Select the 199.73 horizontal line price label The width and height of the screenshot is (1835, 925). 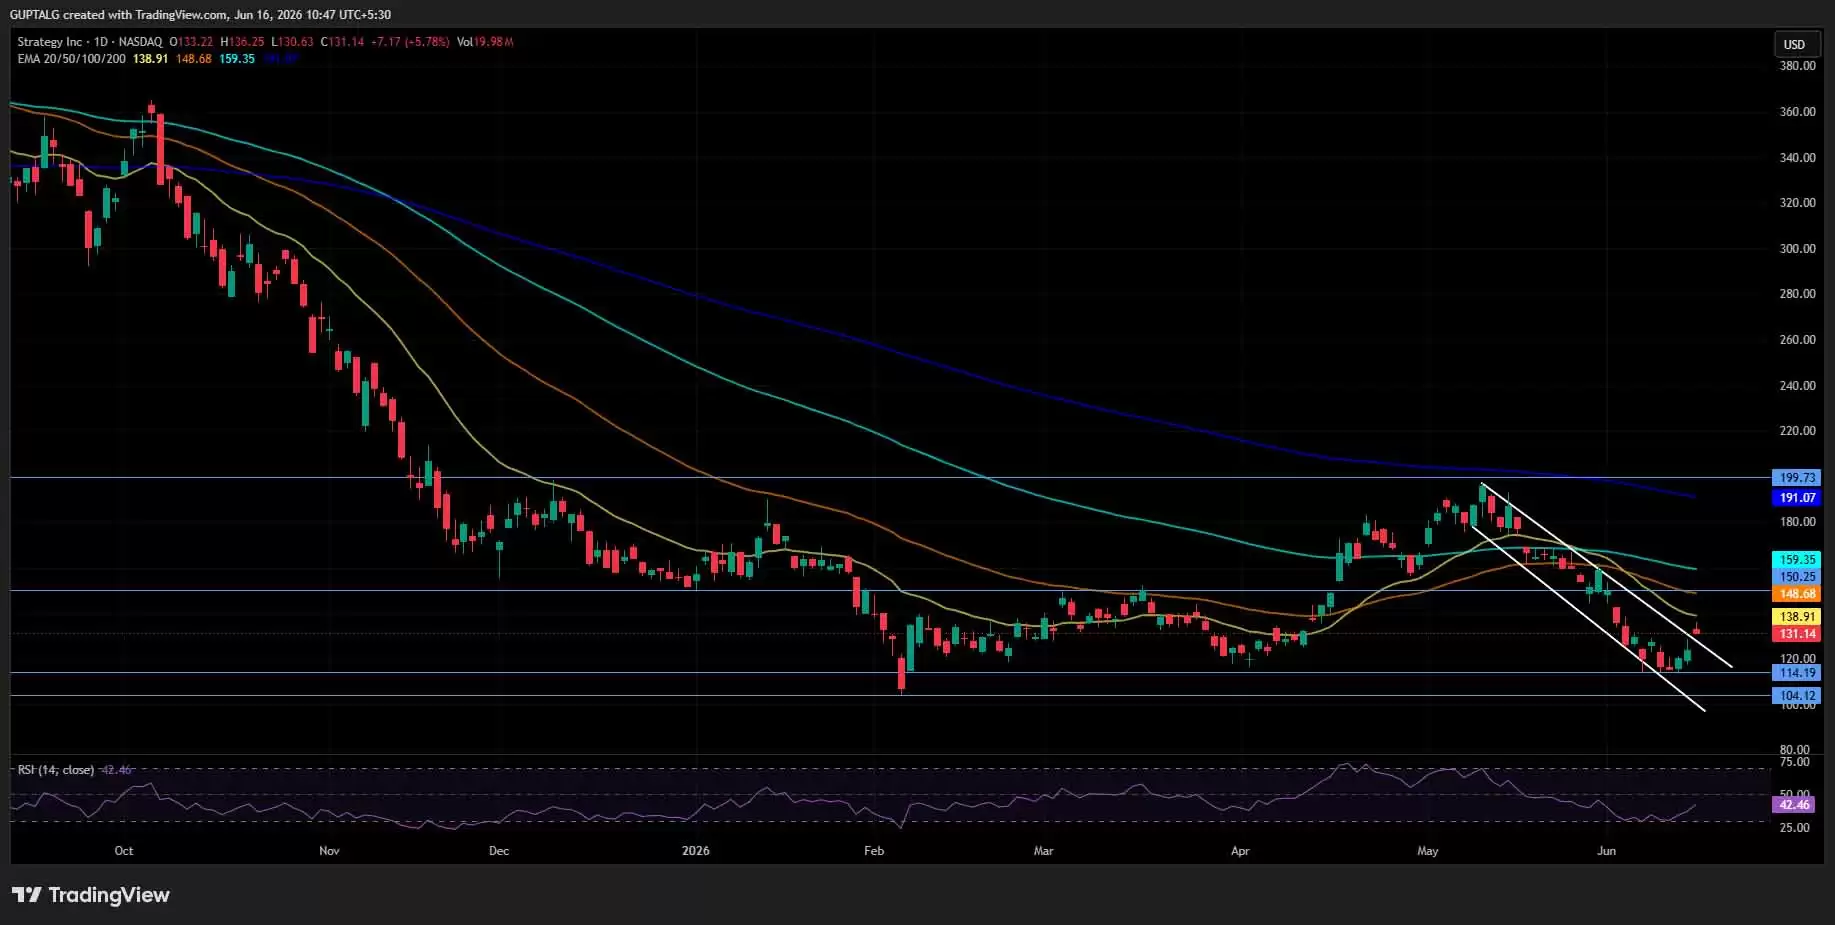1797,478
